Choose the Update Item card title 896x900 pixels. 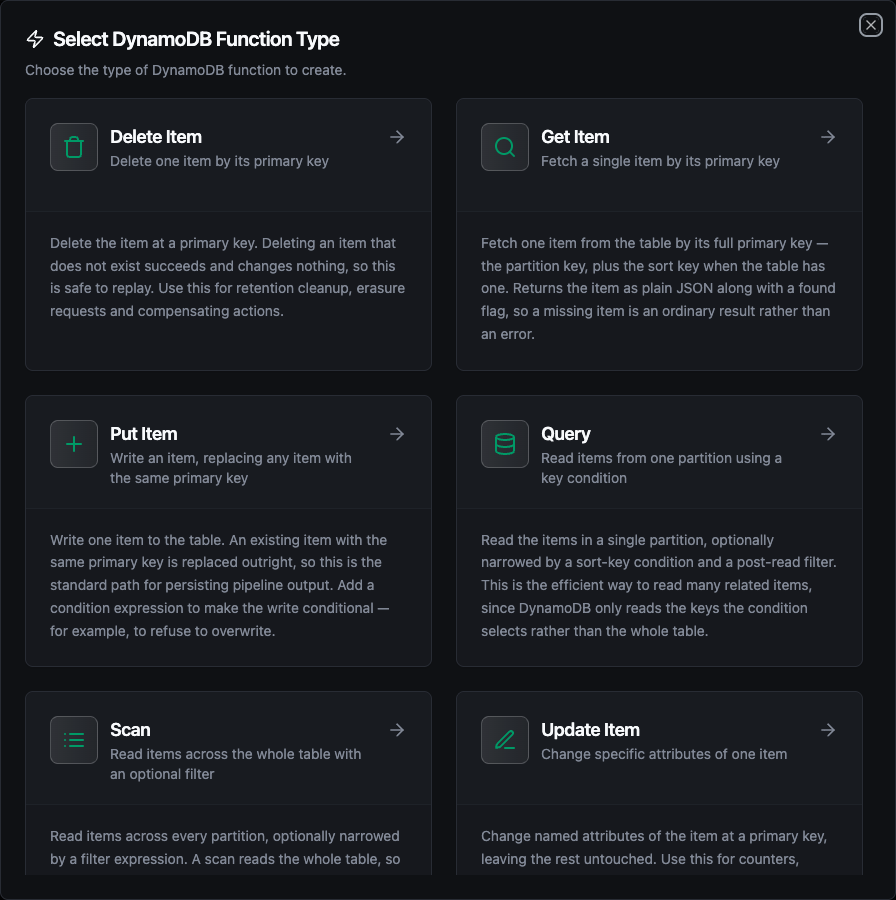590,730
